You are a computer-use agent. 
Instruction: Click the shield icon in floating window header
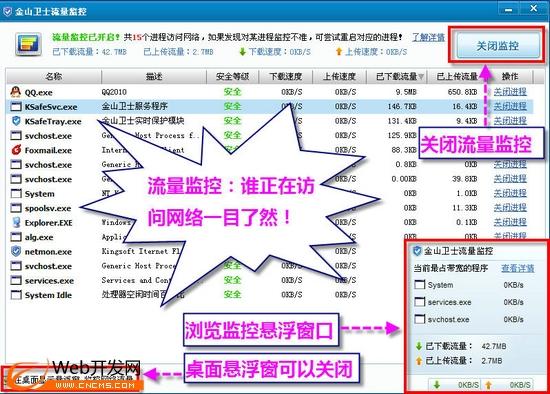[417, 251]
